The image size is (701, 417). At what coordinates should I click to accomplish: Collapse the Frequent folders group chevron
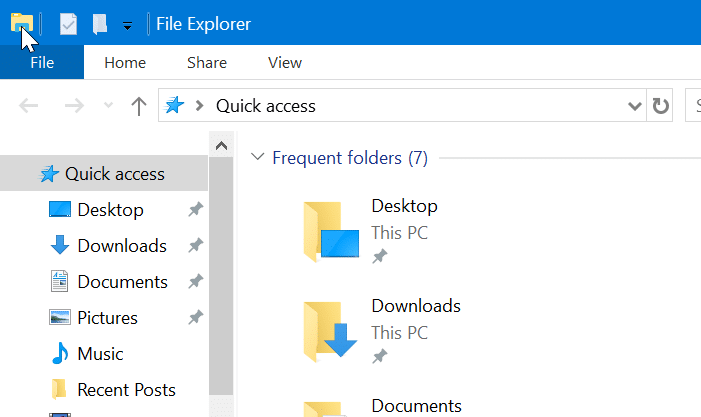(x=258, y=157)
